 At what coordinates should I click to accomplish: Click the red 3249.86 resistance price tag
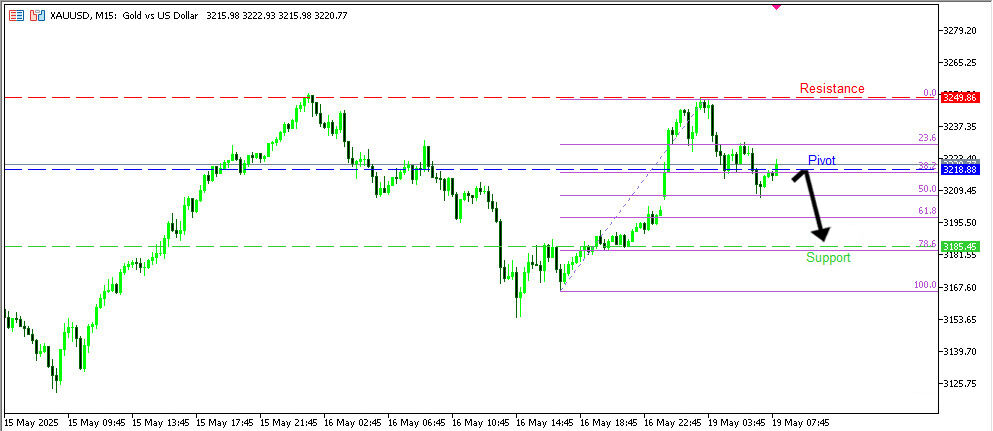click(959, 98)
